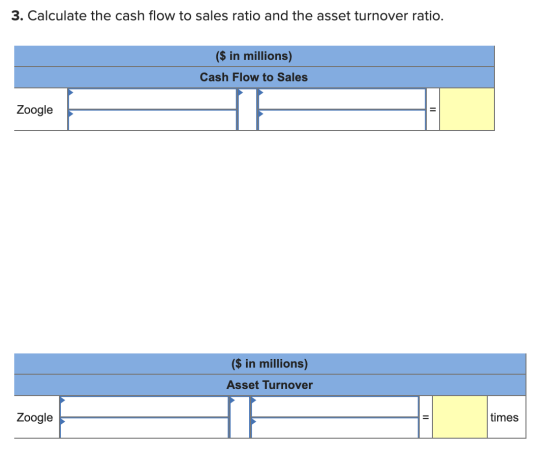Image resolution: width=560 pixels, height=456 pixels.
Task: Open Cash Flow to Sales operator dropdown
Action: click(247, 109)
